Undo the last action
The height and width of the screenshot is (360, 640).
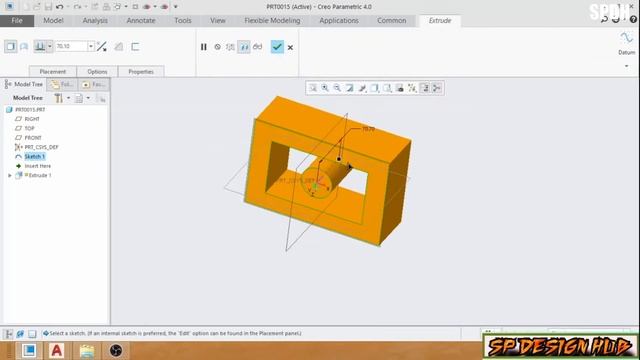(x=60, y=7)
